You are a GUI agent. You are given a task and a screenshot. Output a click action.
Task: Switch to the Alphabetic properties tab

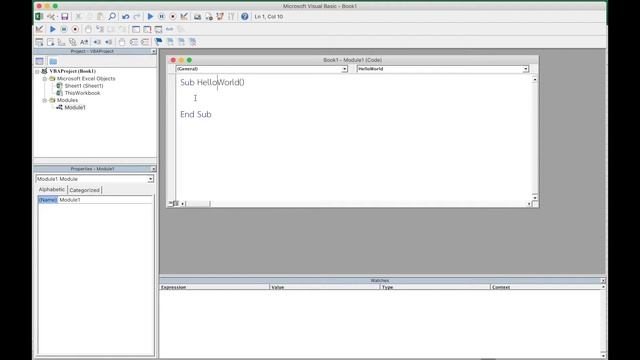point(52,190)
